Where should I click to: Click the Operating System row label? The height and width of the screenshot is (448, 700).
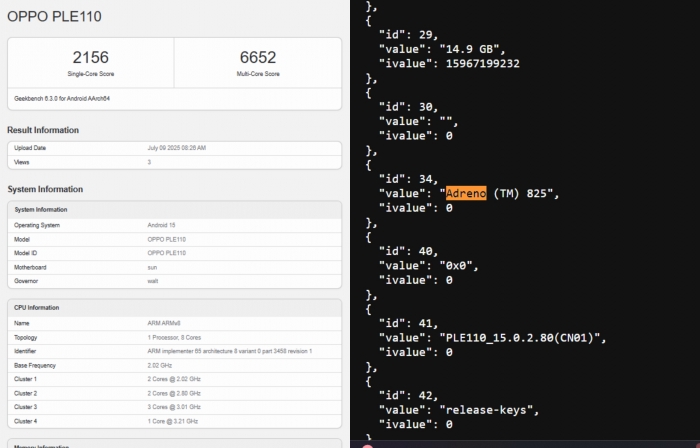37,225
